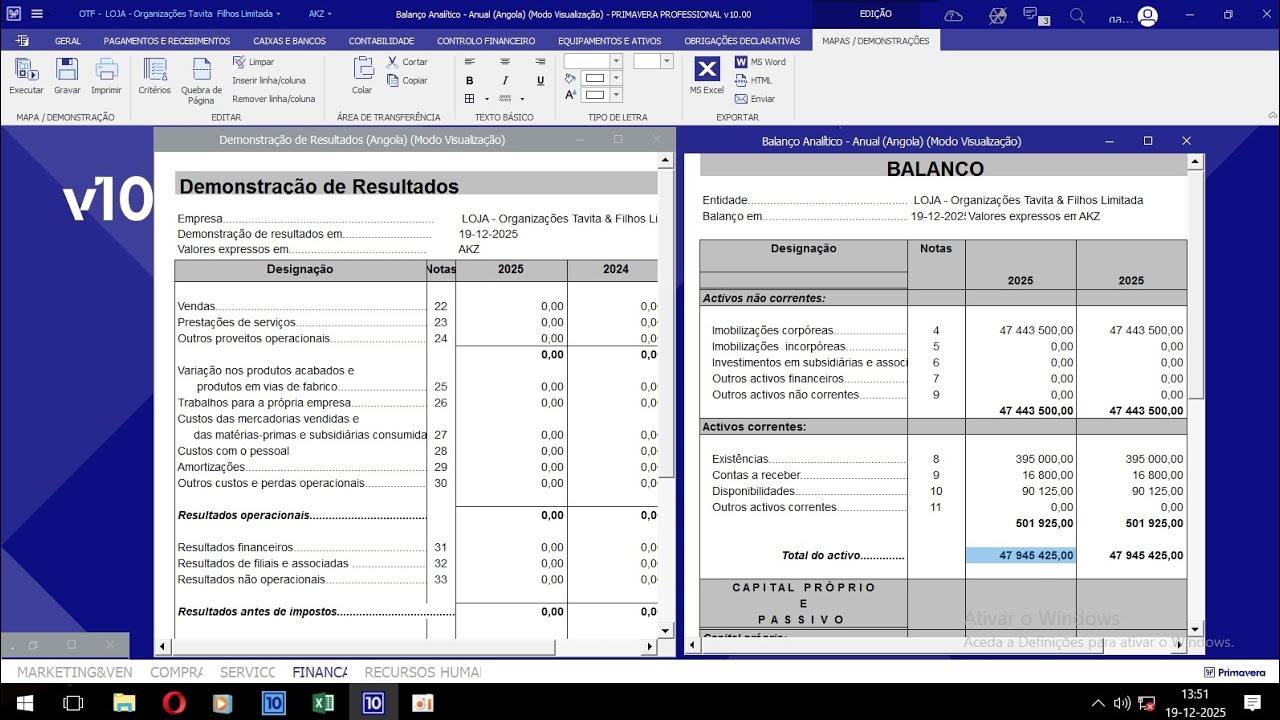Screen dimensions: 1280x720
Task: Open the Windows Start menu
Action: 23,703
